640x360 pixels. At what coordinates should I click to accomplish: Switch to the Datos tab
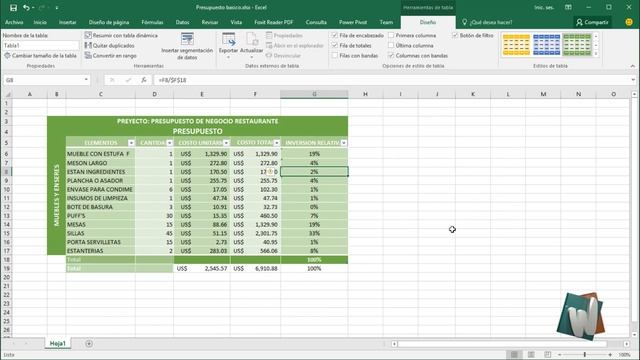(182, 22)
